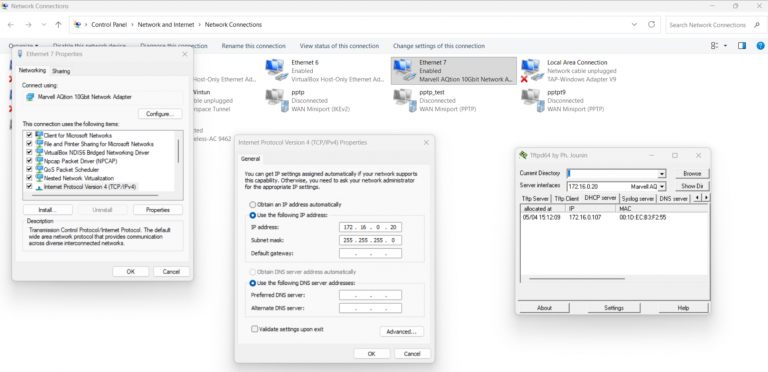
Task: Open the Tftp Server tab
Action: [535, 199]
